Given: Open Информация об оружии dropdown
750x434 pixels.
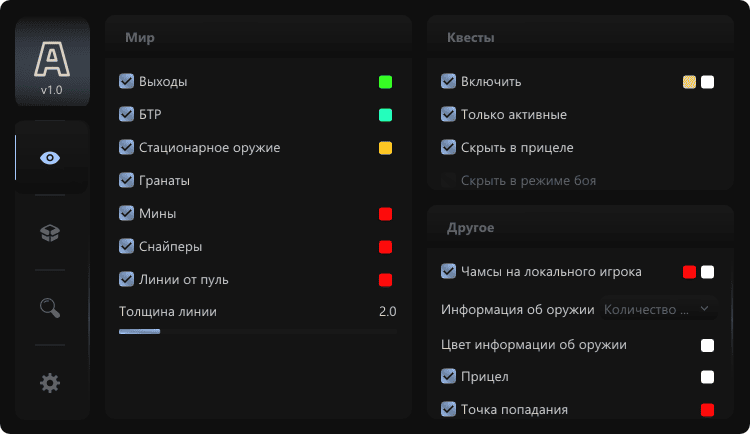Looking at the screenshot, I should click(x=658, y=310).
